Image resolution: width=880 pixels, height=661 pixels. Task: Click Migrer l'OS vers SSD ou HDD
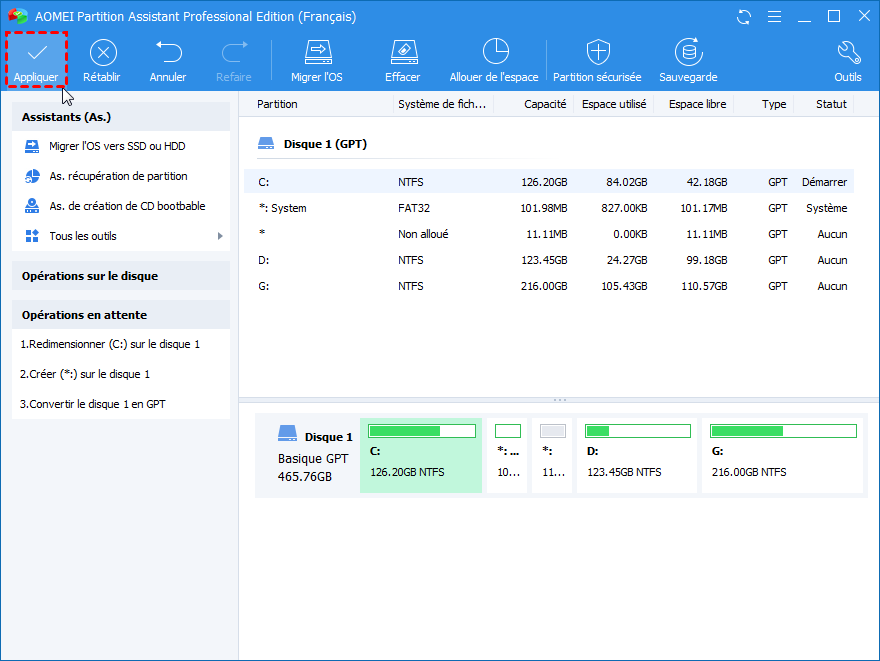pyautogui.click(x=117, y=146)
